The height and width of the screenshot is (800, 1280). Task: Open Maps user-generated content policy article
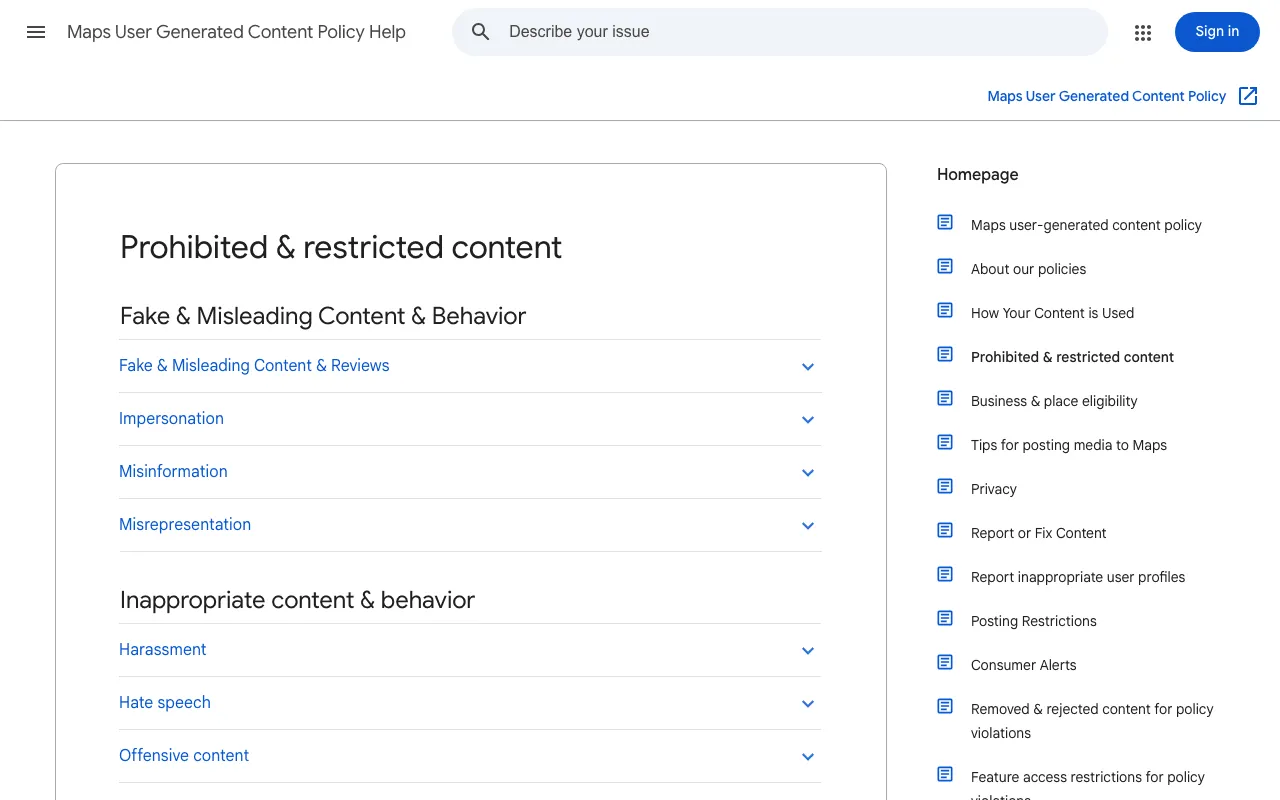[1086, 225]
